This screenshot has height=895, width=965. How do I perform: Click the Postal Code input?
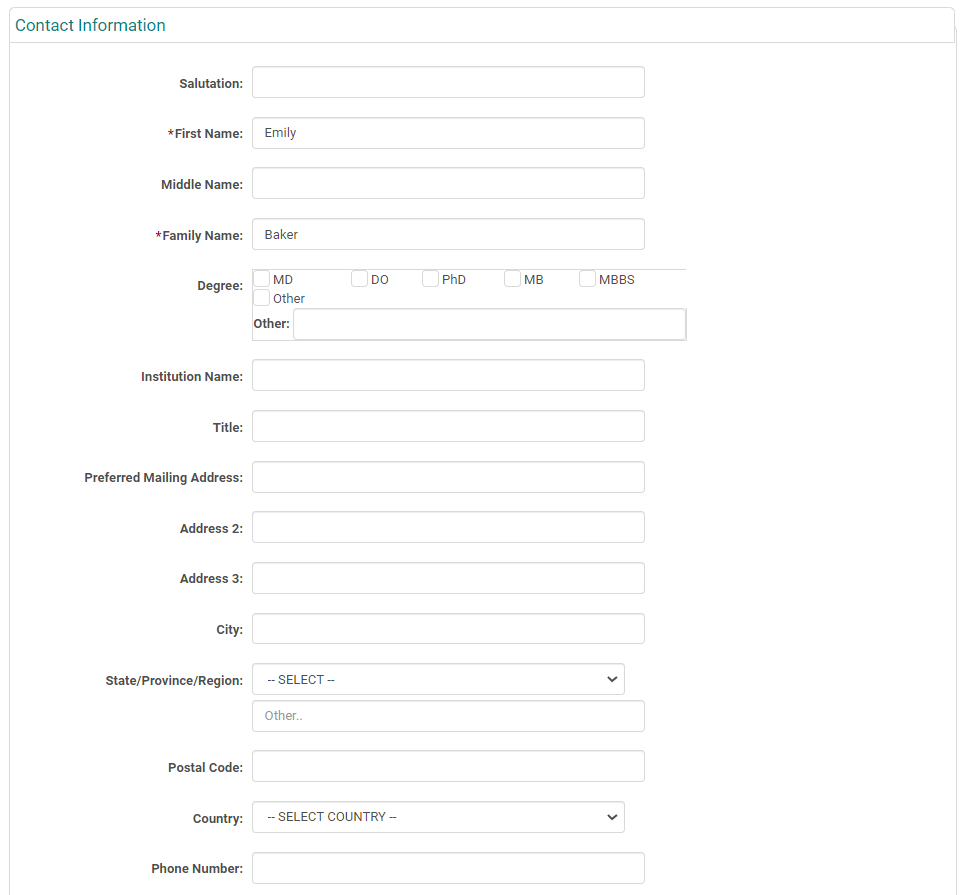[448, 767]
